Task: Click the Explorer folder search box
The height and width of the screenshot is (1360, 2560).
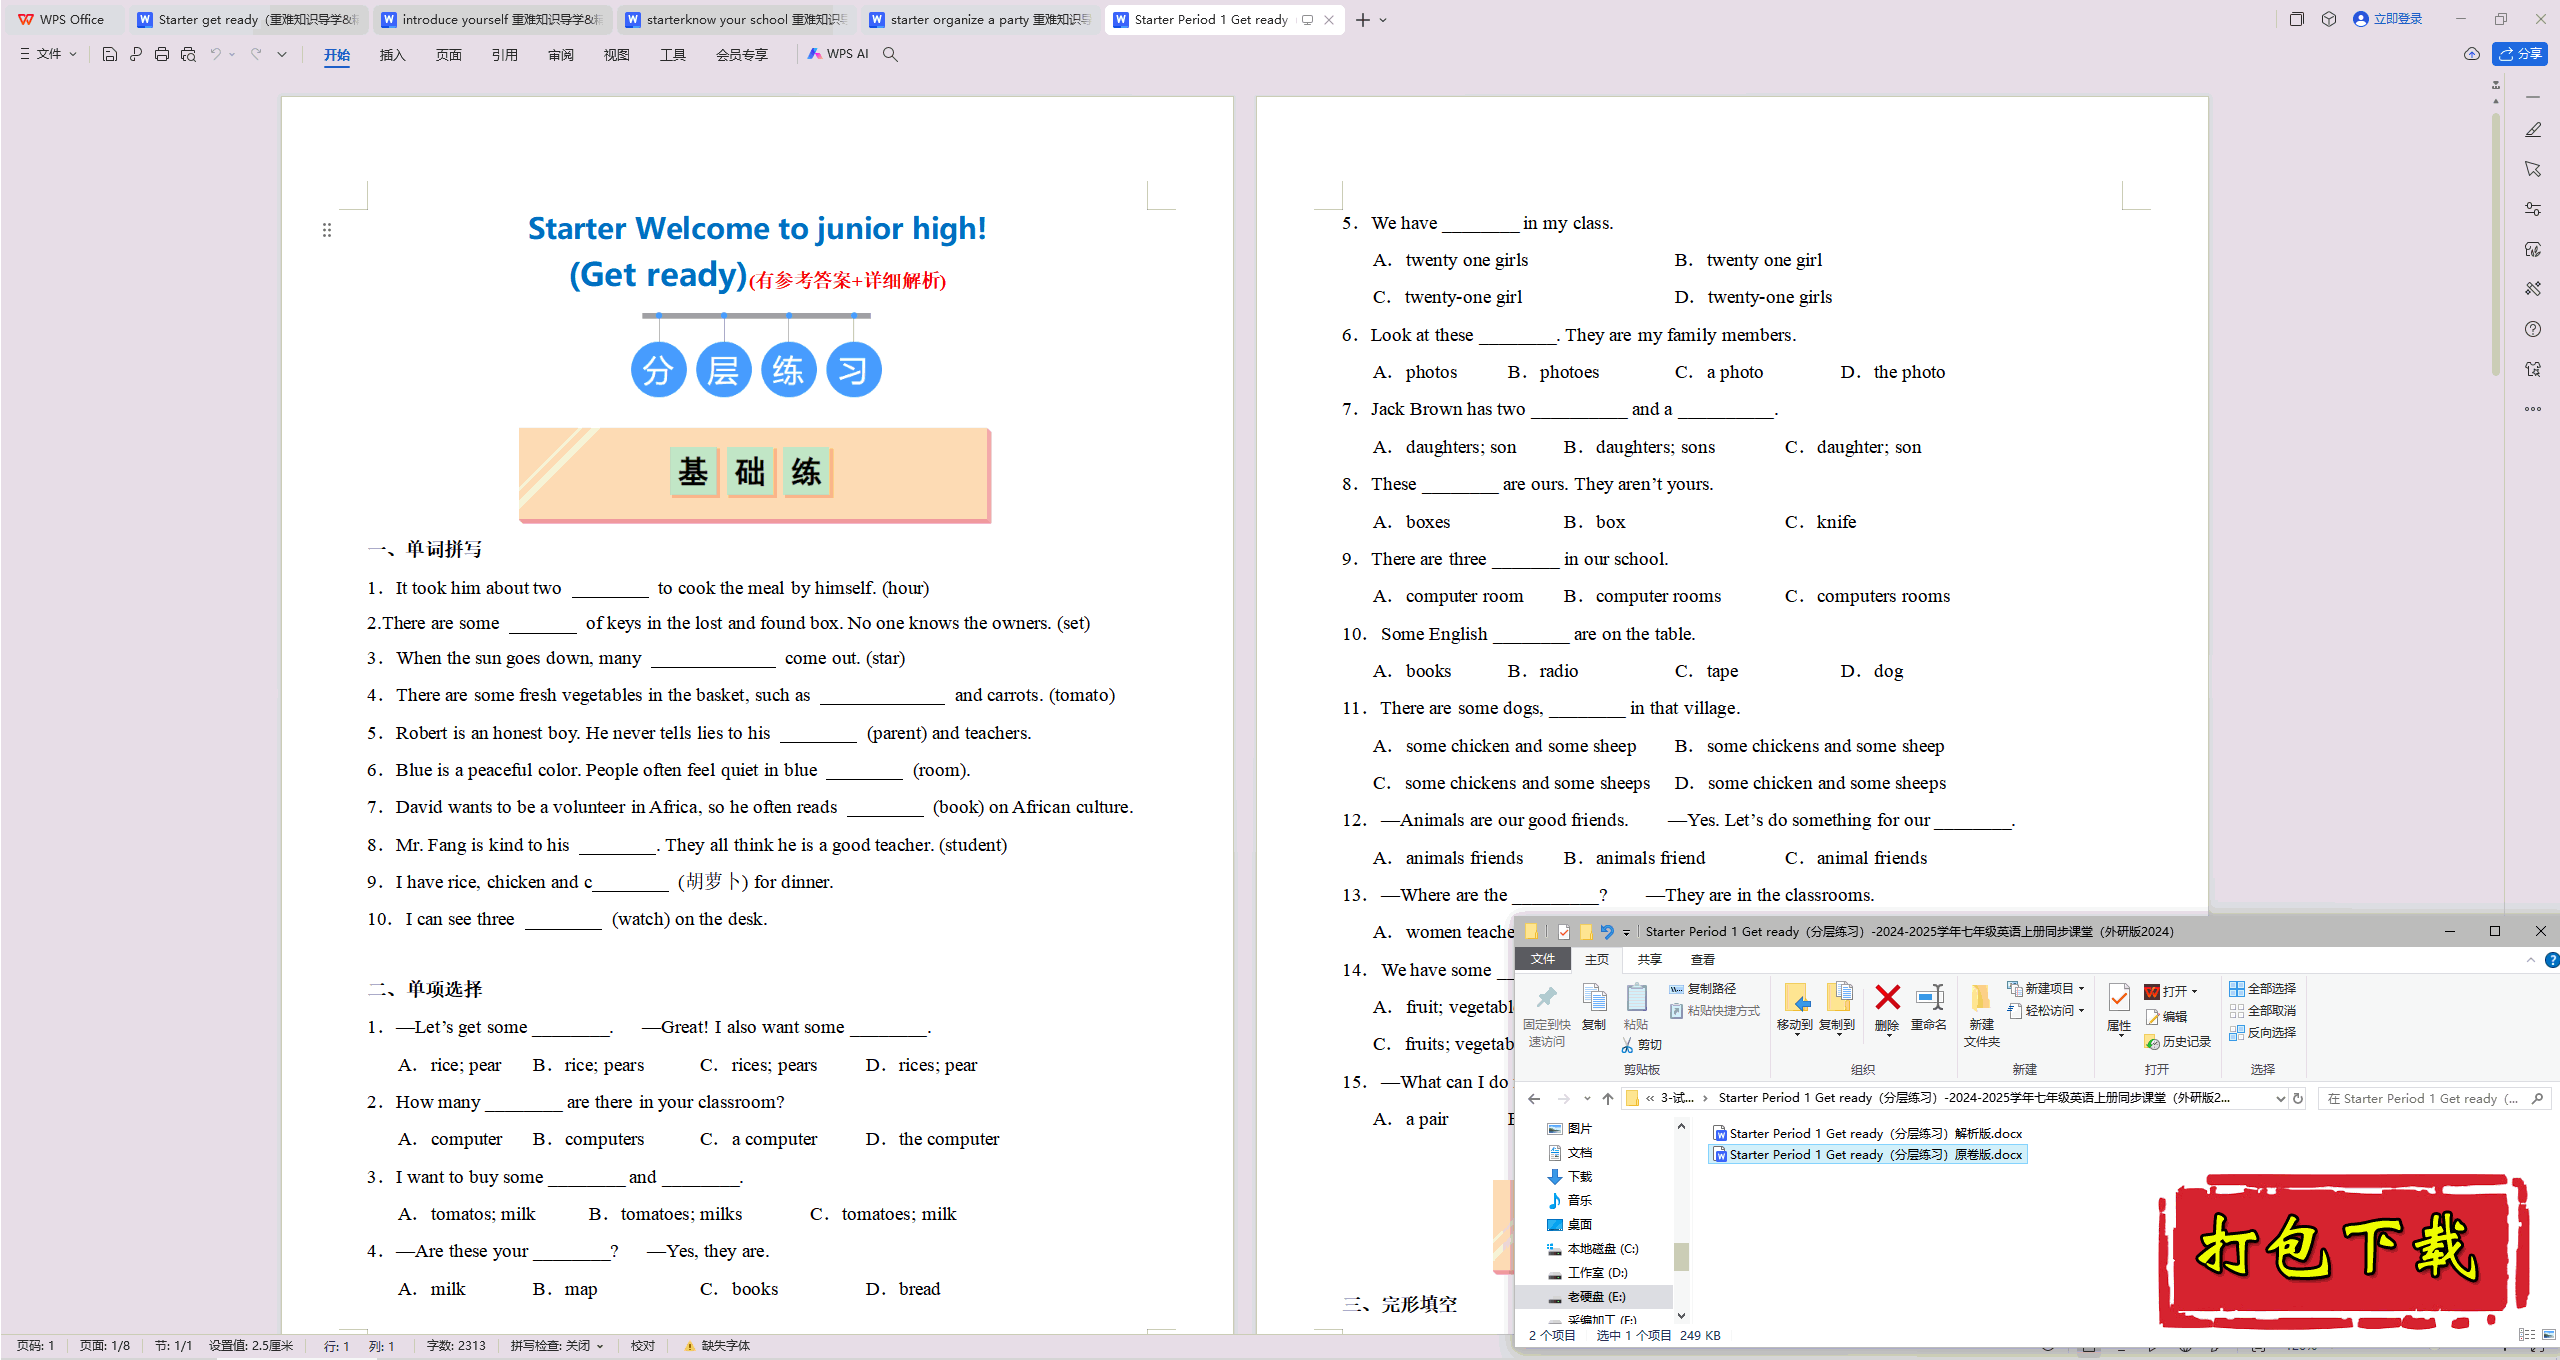Action: (x=2433, y=1098)
